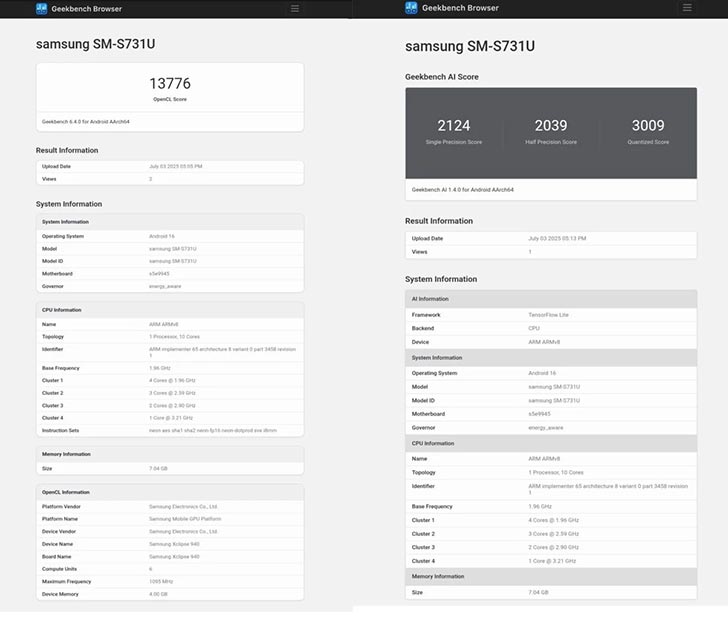
Task: Click the Model ID row on the OpenCL page
Action: 170,261
